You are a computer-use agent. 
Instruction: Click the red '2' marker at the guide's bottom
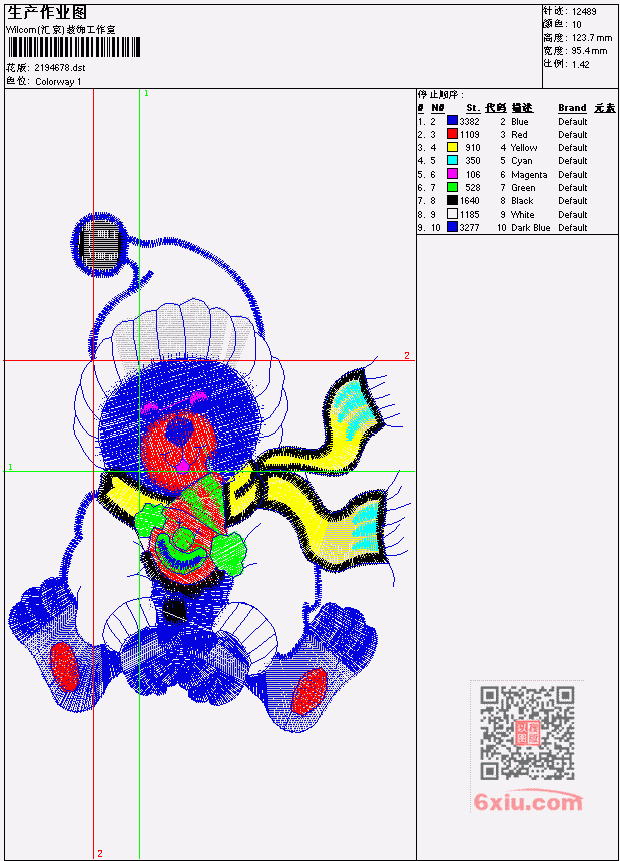click(100, 853)
